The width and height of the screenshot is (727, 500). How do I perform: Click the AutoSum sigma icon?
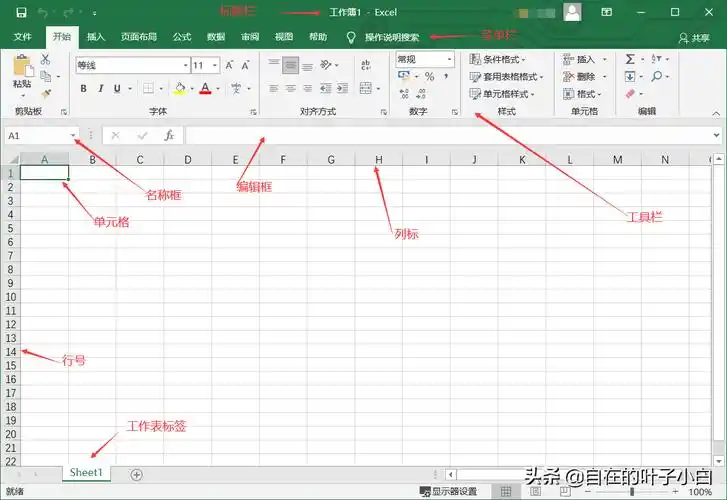[630, 59]
